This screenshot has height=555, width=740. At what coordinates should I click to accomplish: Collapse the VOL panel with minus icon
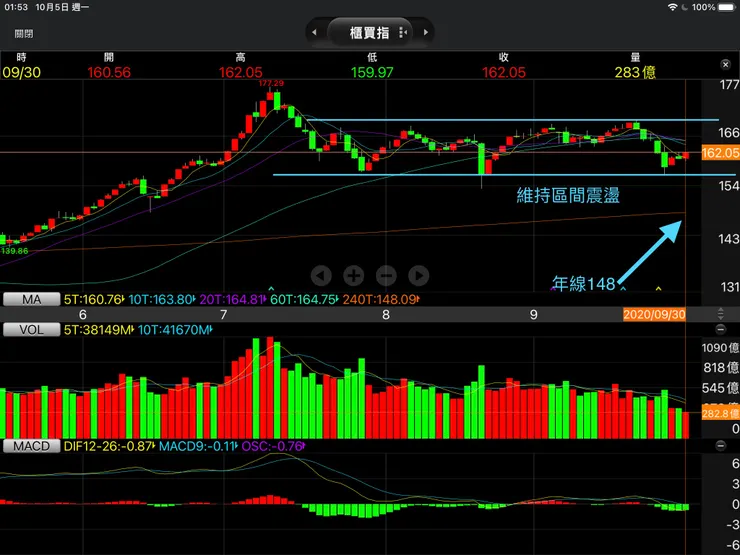pos(720,329)
